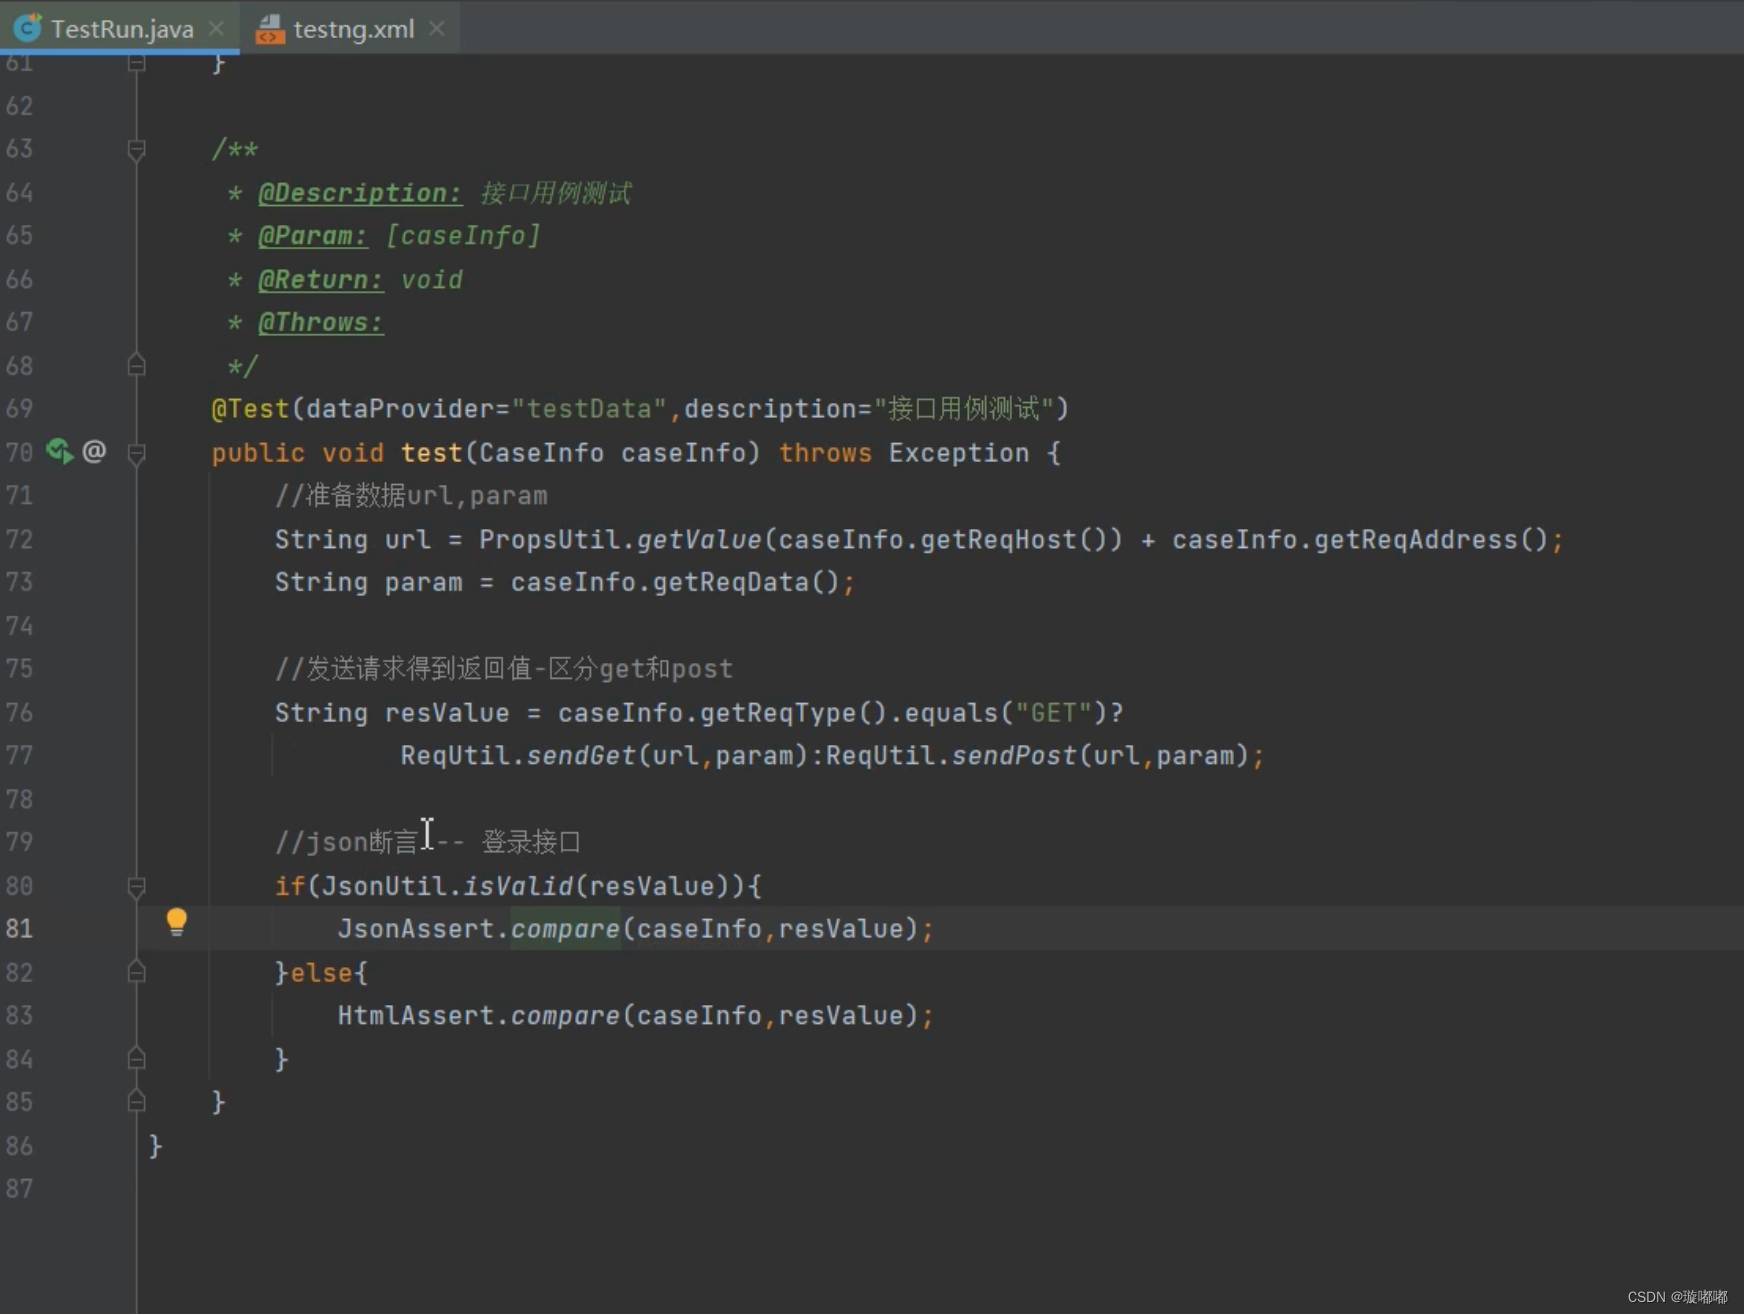Collapse the if block fold at line 80

pyautogui.click(x=137, y=886)
